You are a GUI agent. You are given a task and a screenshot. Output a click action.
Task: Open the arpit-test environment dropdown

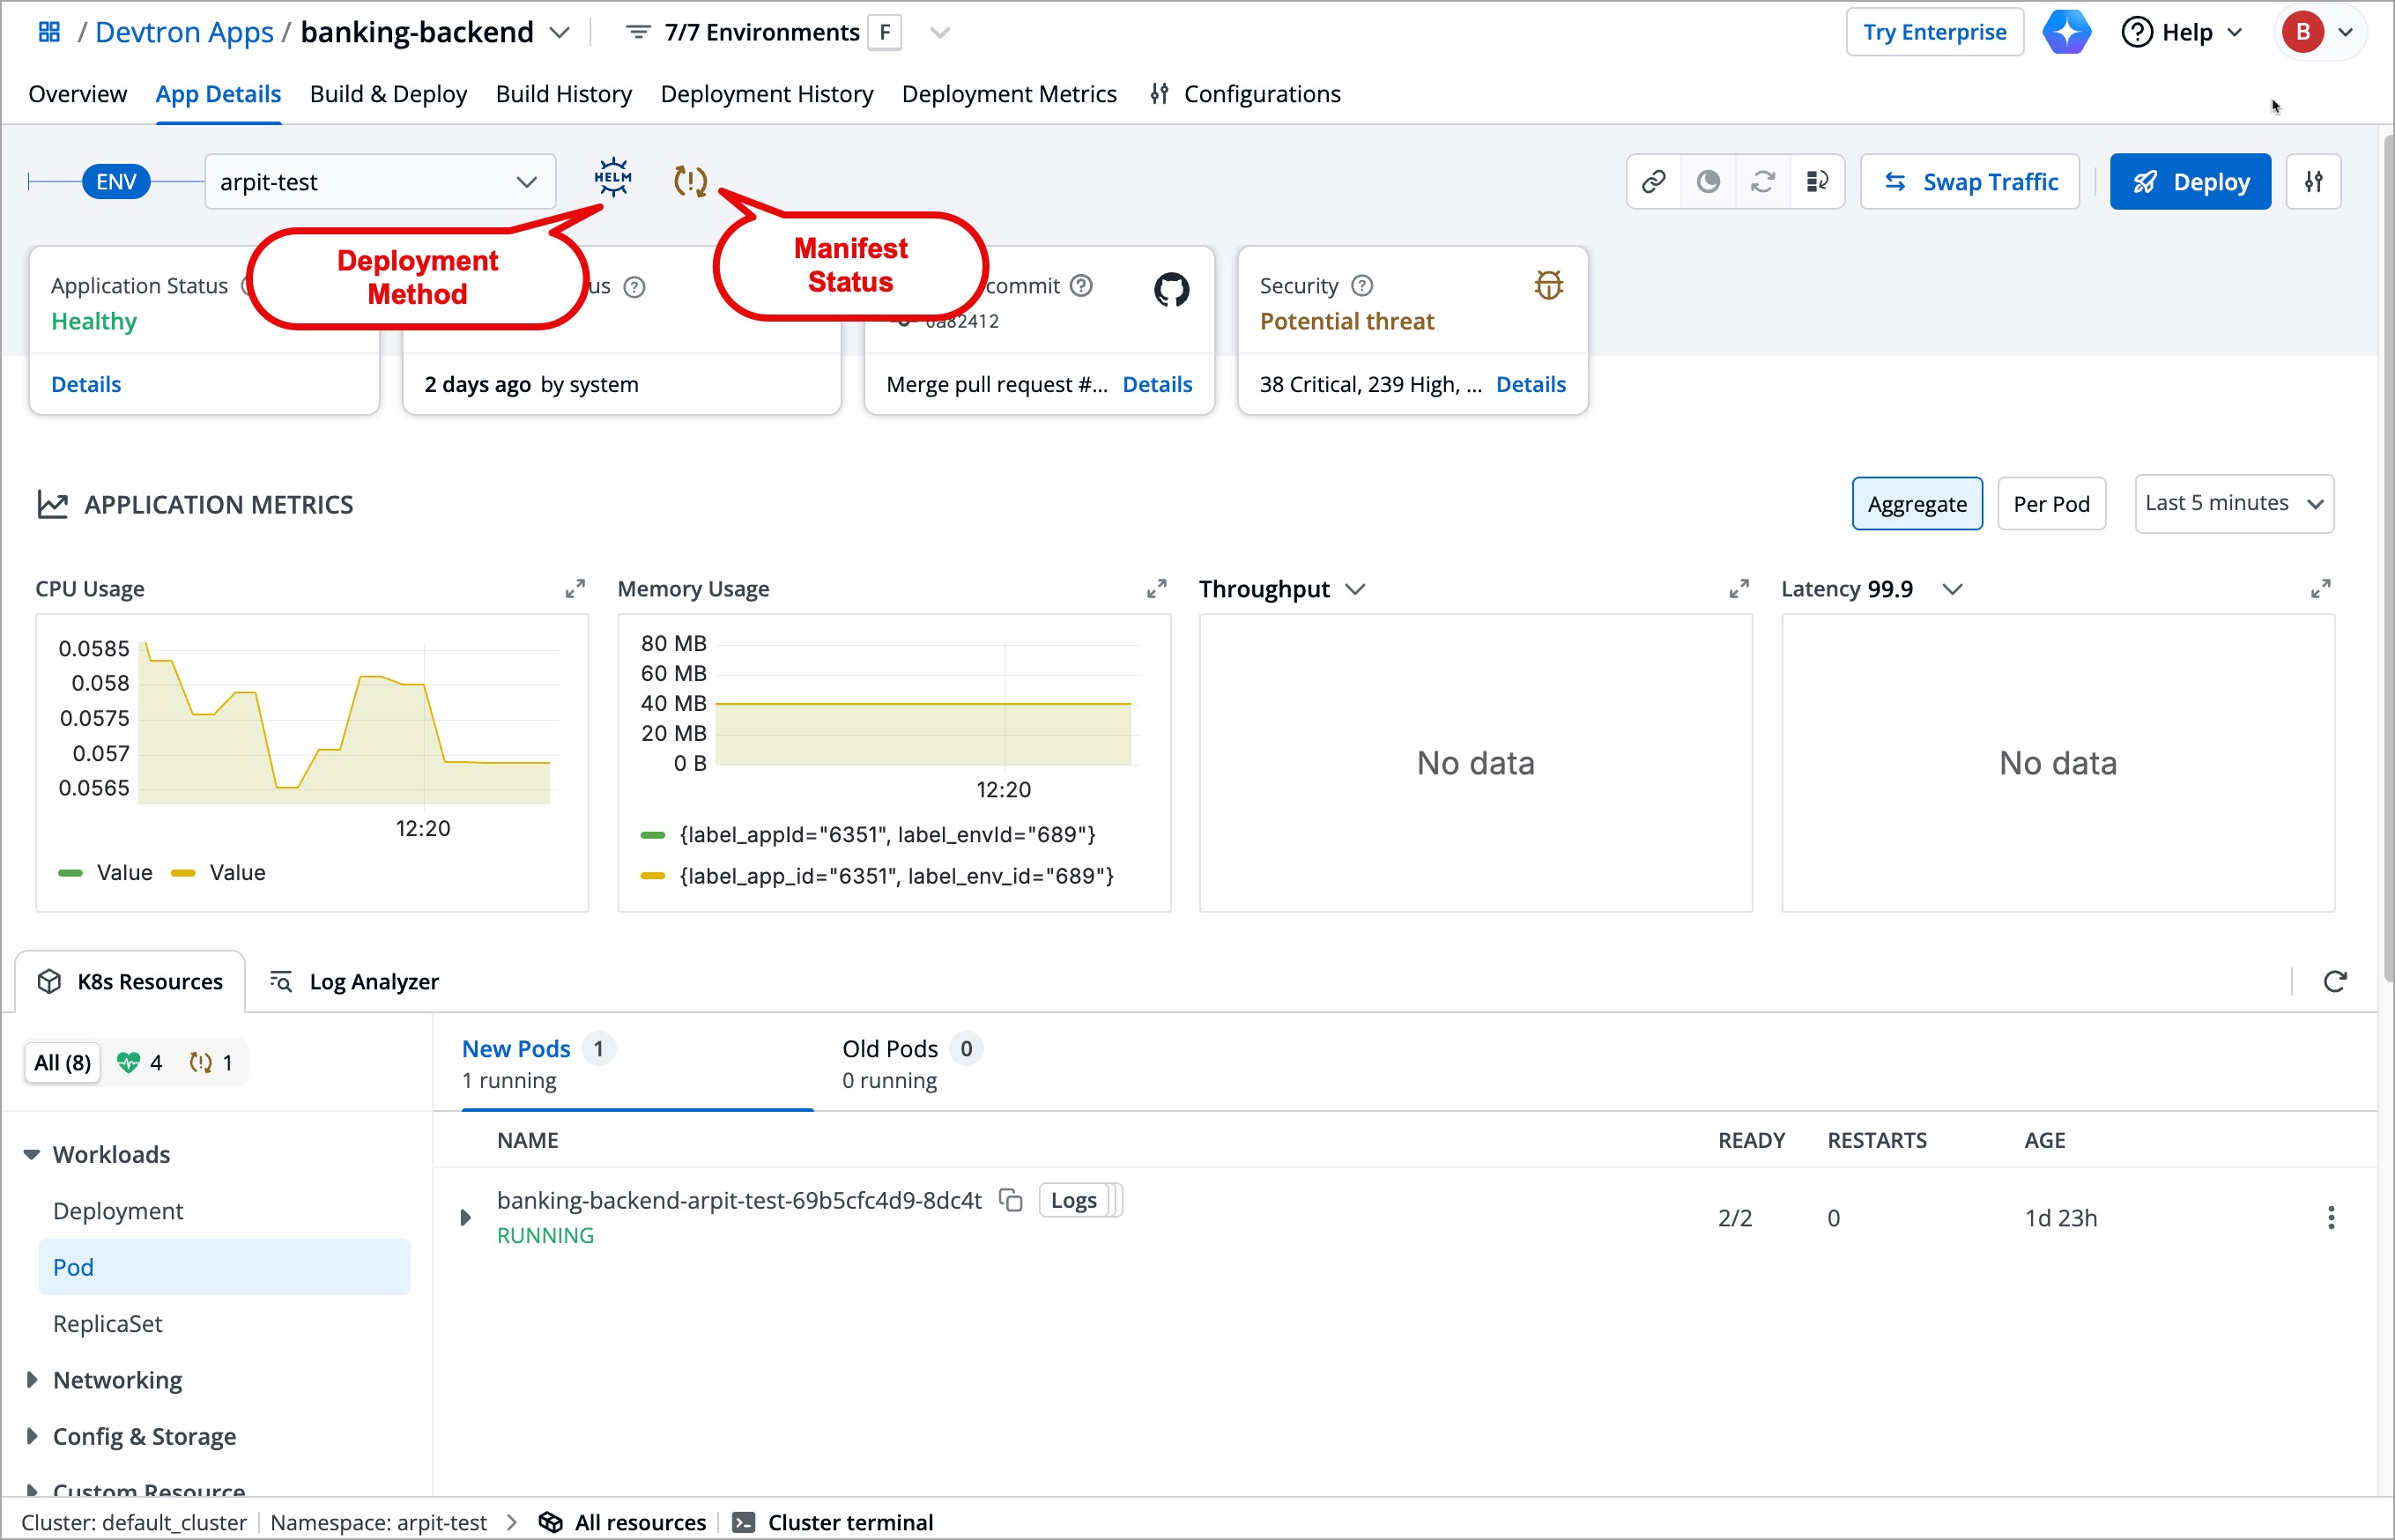tap(379, 181)
